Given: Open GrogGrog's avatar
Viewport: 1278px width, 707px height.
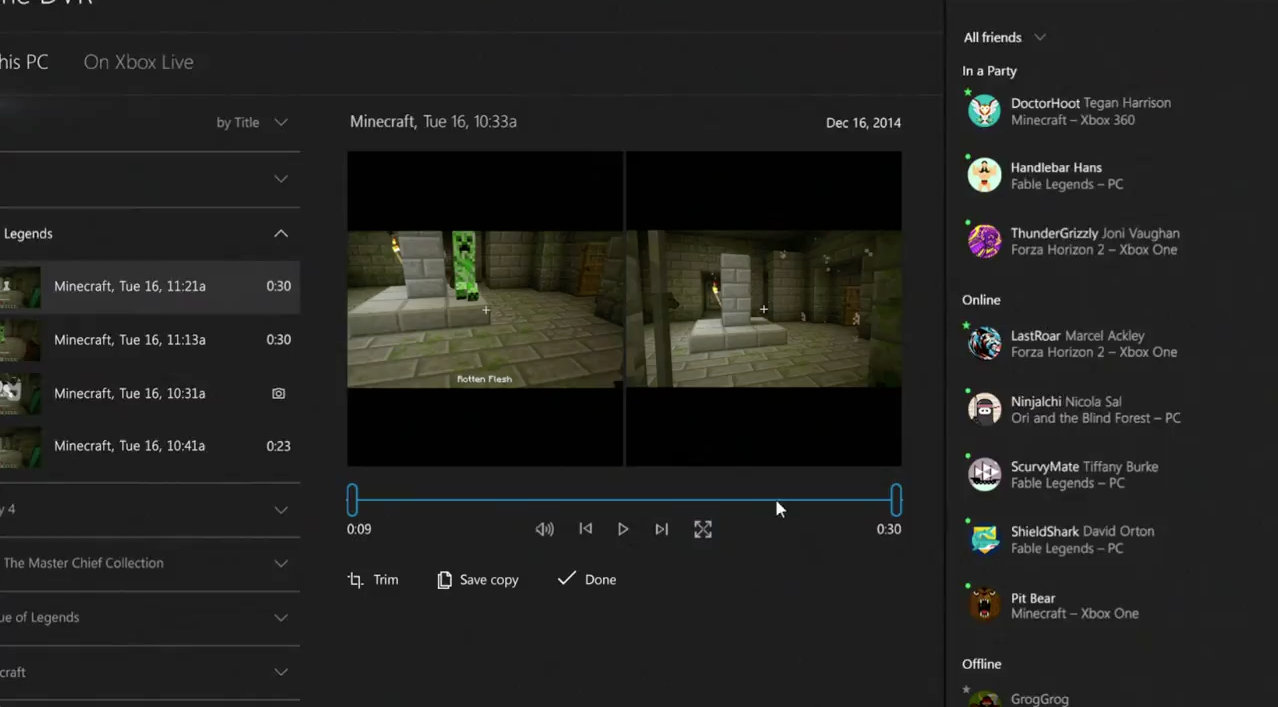Looking at the screenshot, I should click(985, 699).
